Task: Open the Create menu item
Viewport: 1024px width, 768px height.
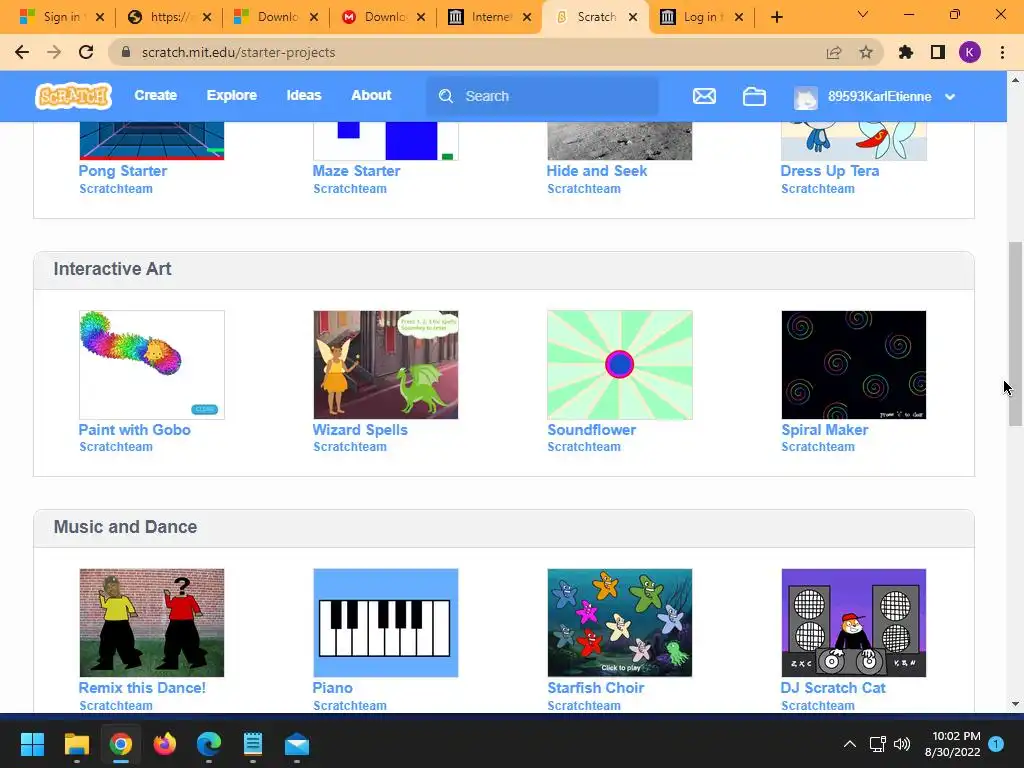Action: pyautogui.click(x=155, y=95)
